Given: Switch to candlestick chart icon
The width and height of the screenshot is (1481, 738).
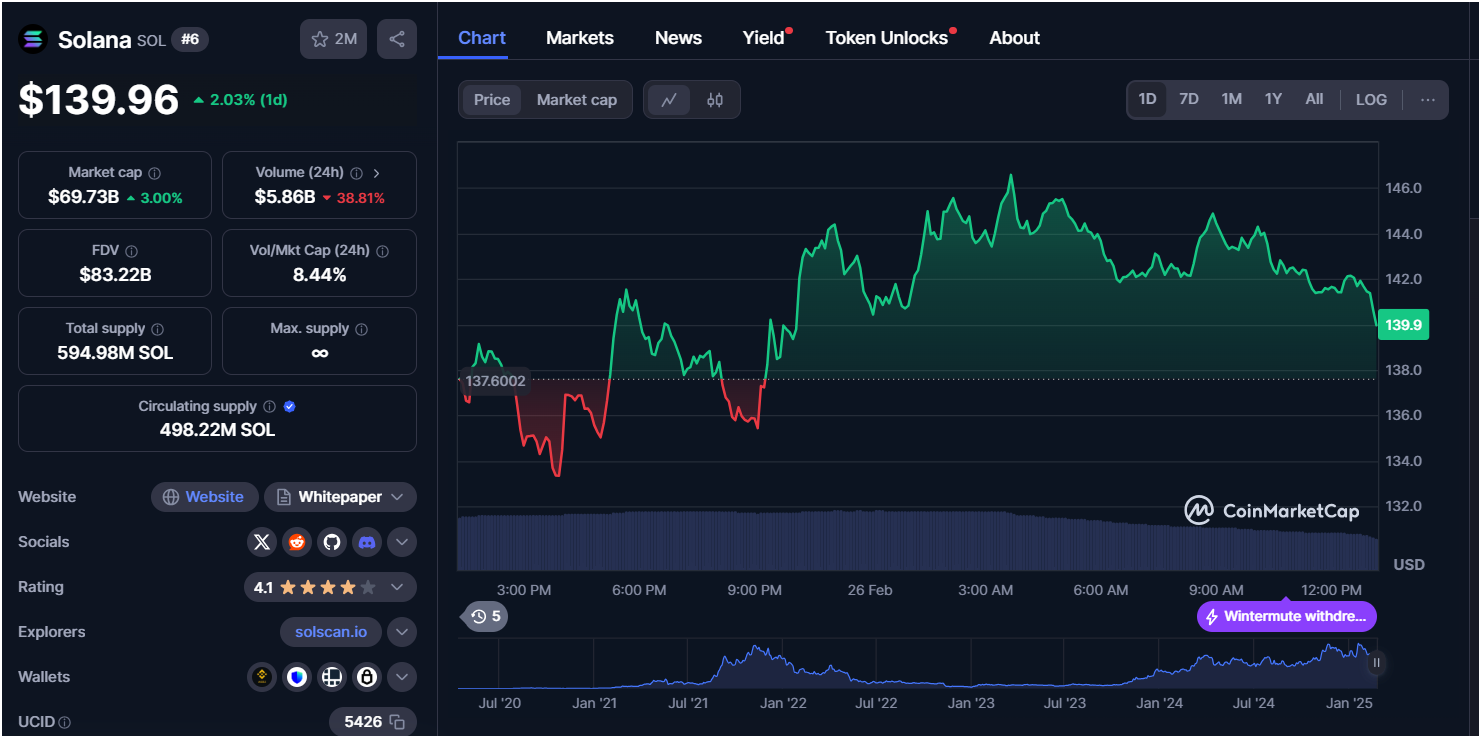Looking at the screenshot, I should (x=715, y=100).
